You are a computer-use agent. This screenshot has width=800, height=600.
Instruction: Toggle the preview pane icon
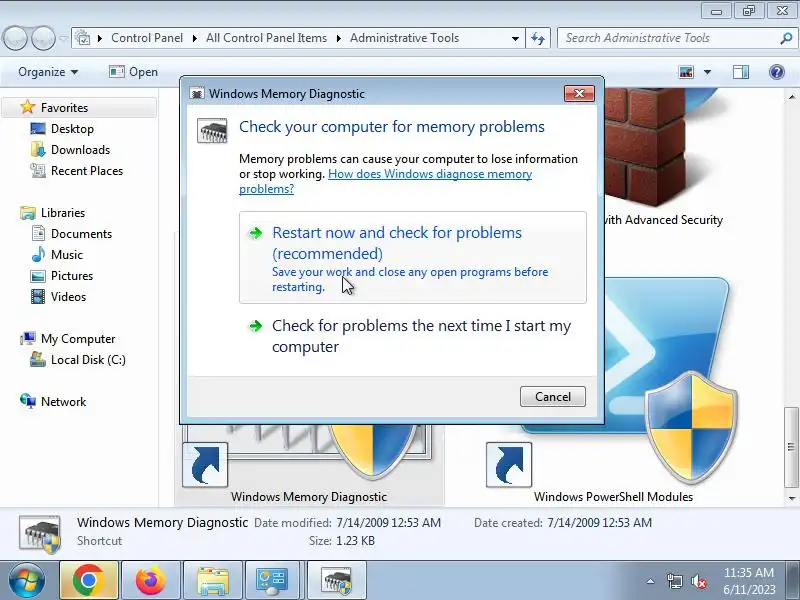(741, 72)
